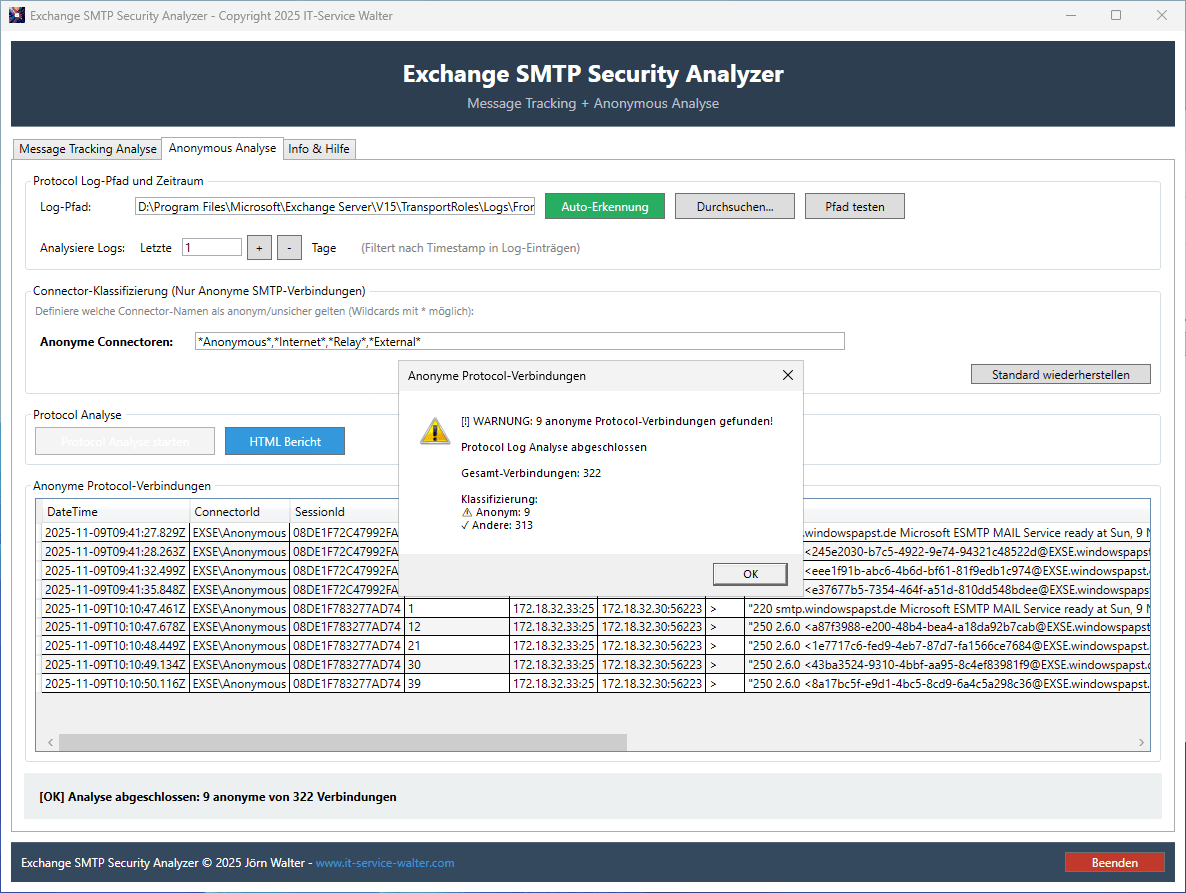The width and height of the screenshot is (1186, 893).
Task: Click the app icon in title bar
Action: (16, 16)
